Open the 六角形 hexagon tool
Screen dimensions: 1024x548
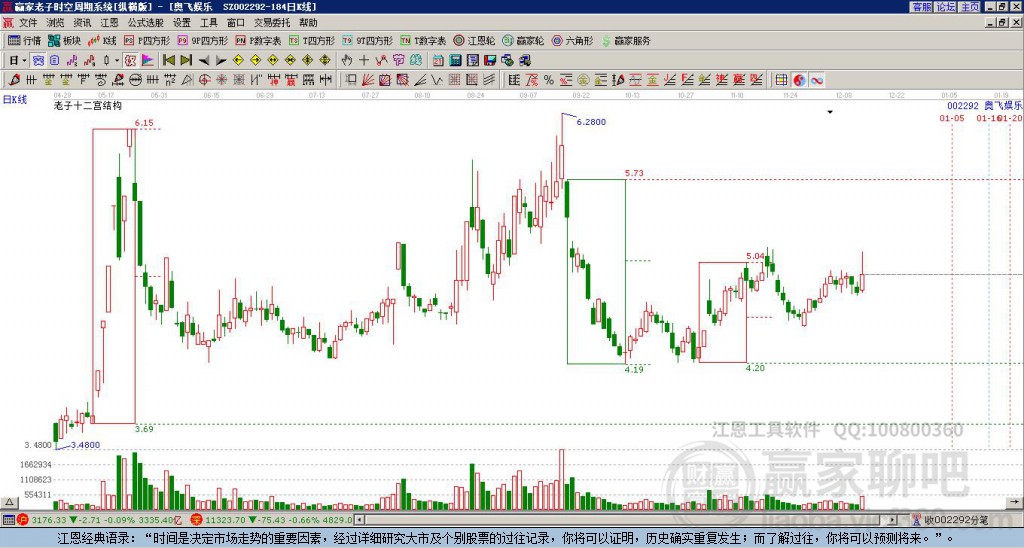(x=572, y=41)
